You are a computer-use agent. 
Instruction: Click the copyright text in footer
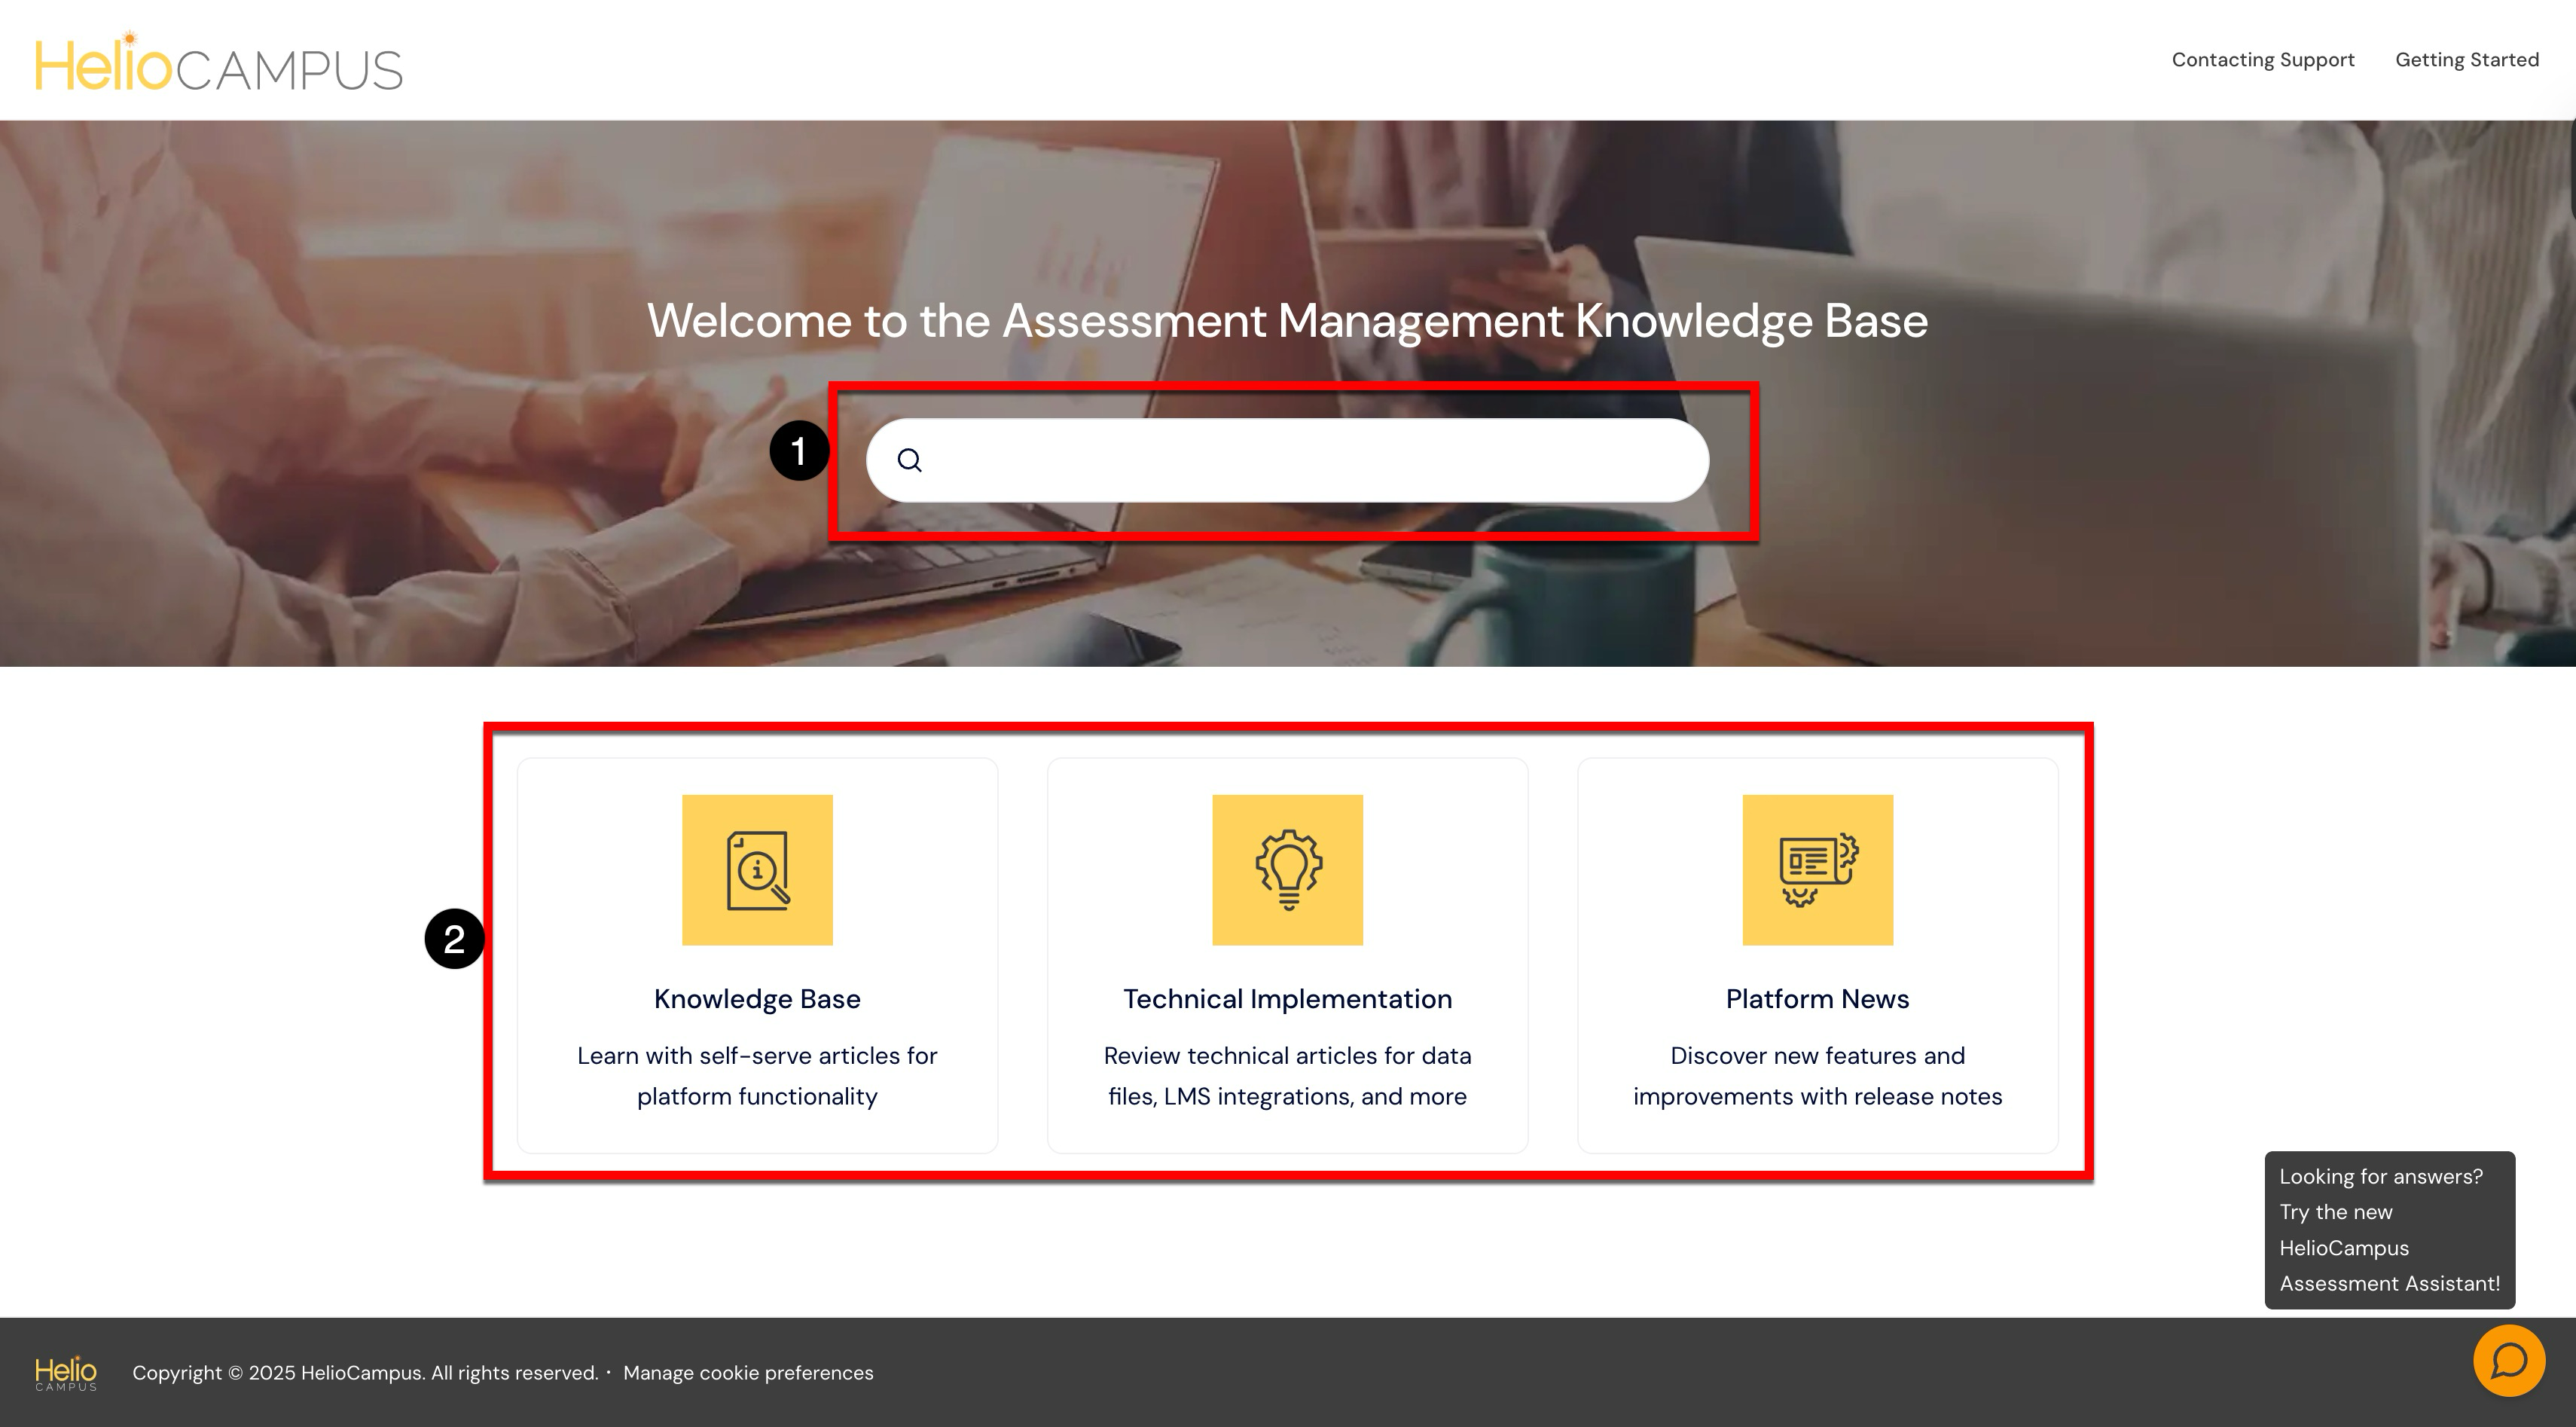[x=365, y=1373]
